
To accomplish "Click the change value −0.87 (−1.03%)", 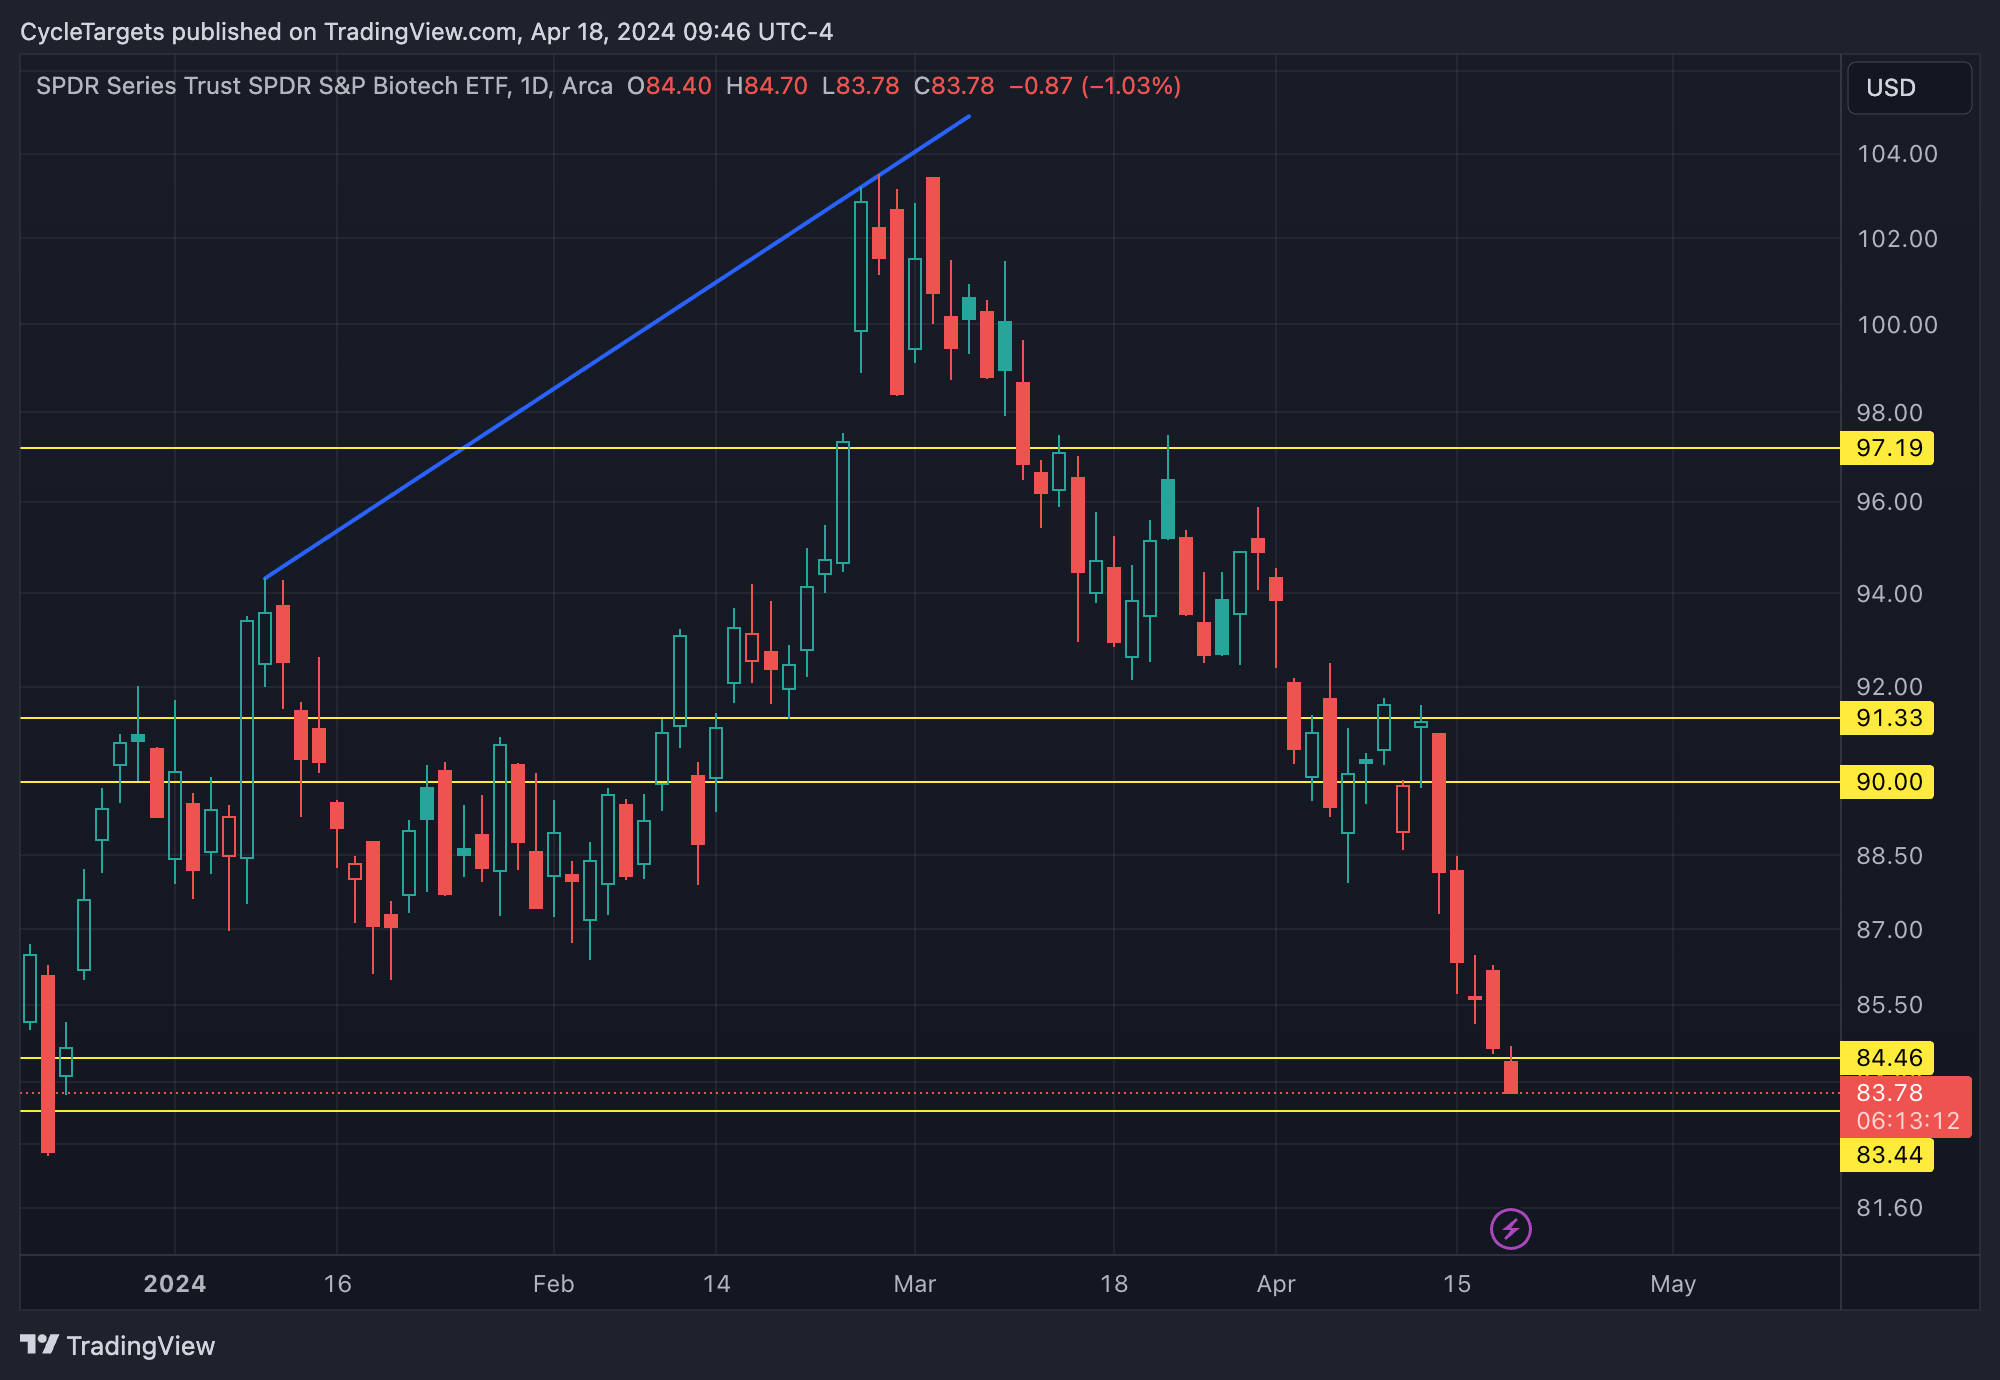I will 1095,86.
